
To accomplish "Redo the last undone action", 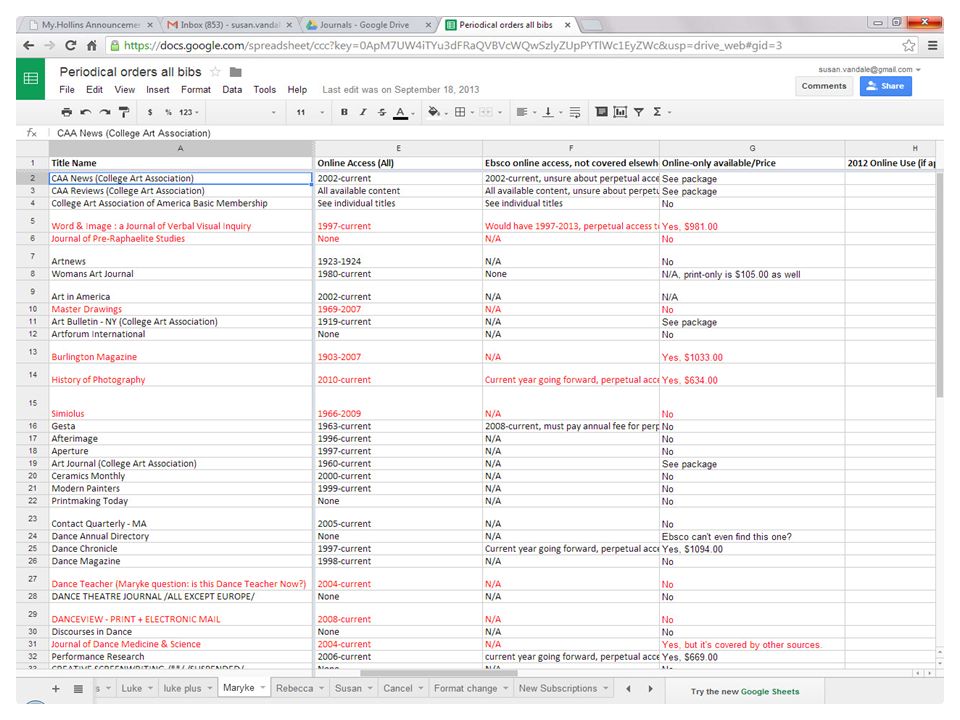I will click(x=105, y=112).
